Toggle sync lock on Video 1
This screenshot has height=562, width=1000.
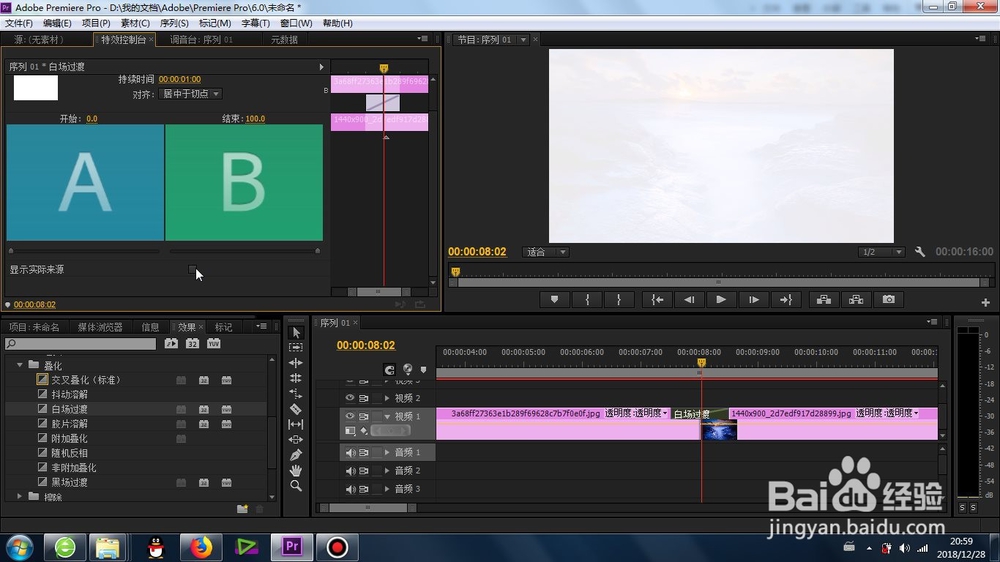[x=364, y=416]
